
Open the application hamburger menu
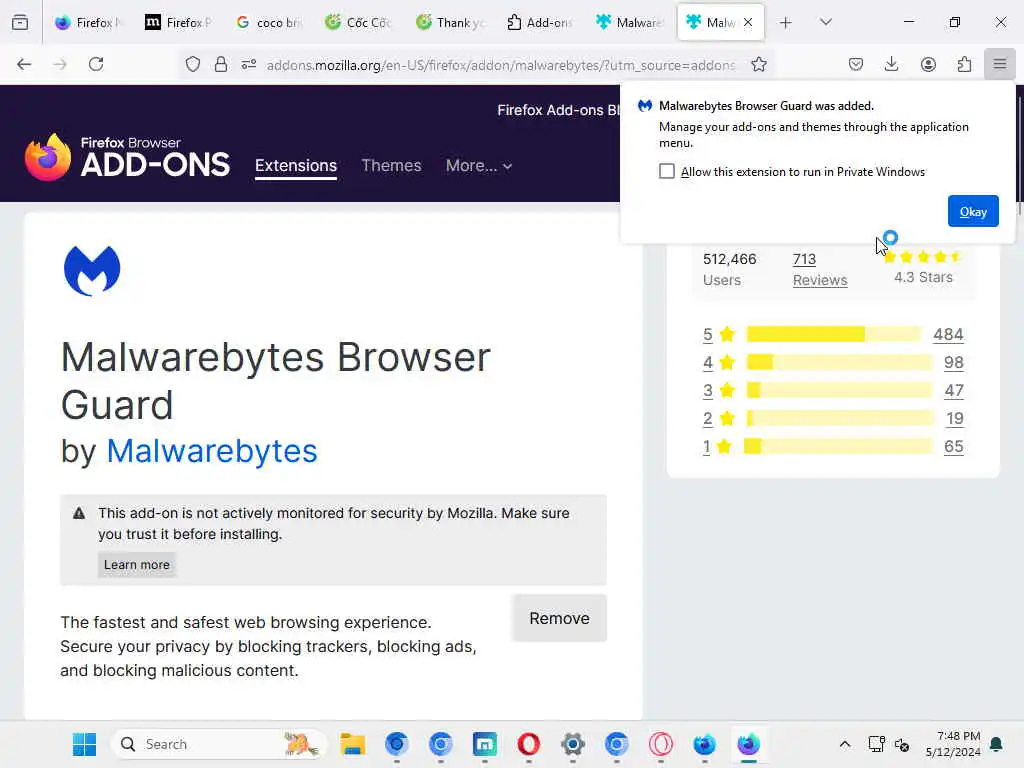coord(1000,64)
